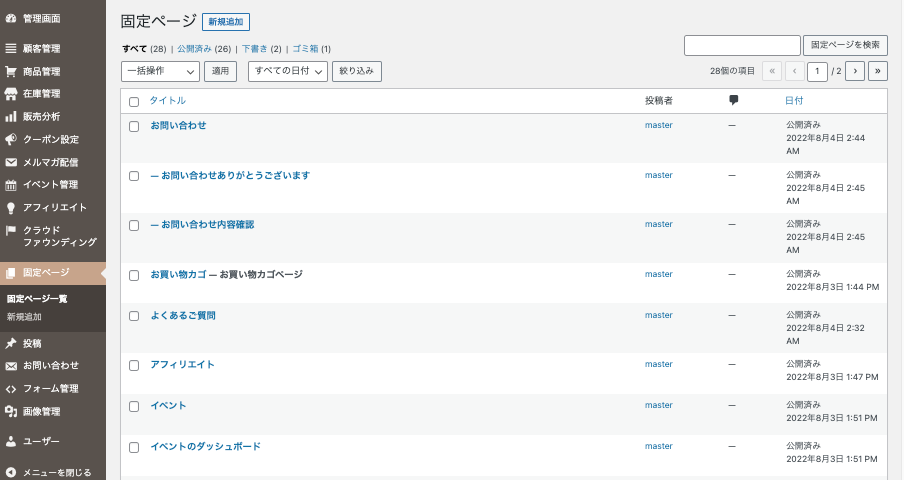Collapse menu with メニューを閉じる icon
Viewport: 904px width, 480px height.
click(11, 472)
